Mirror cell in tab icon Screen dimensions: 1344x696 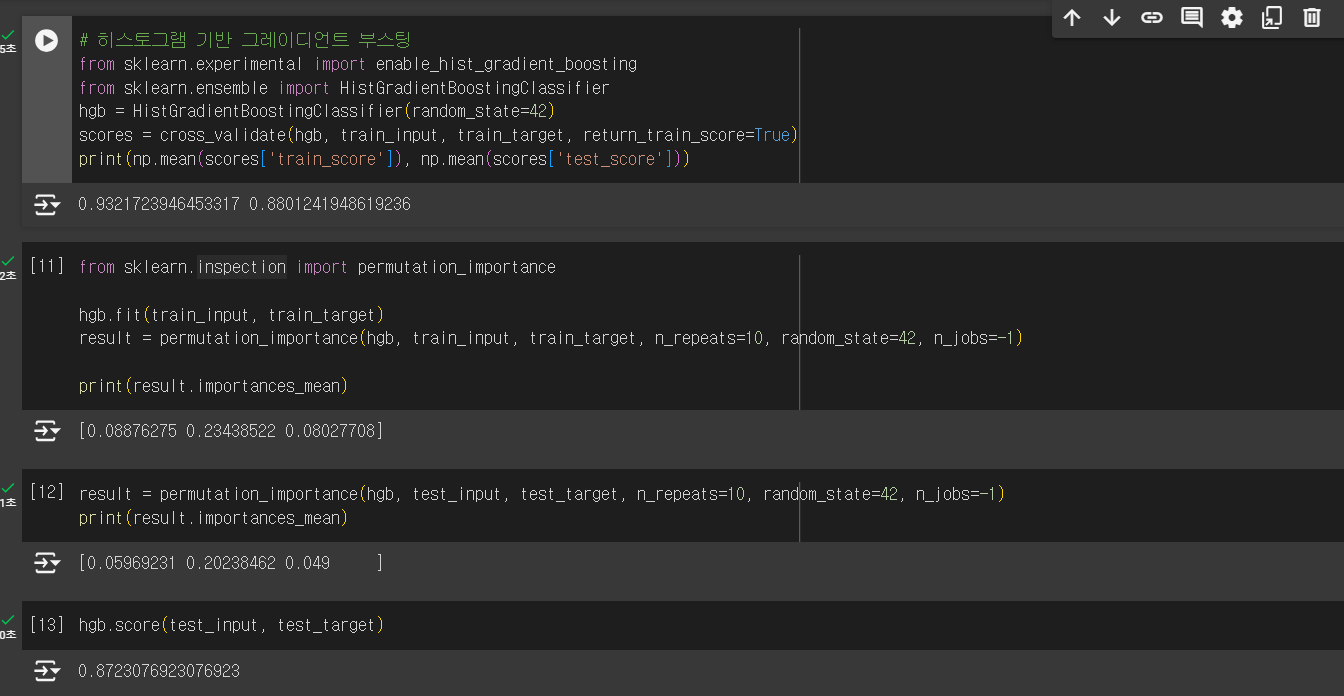[1272, 17]
